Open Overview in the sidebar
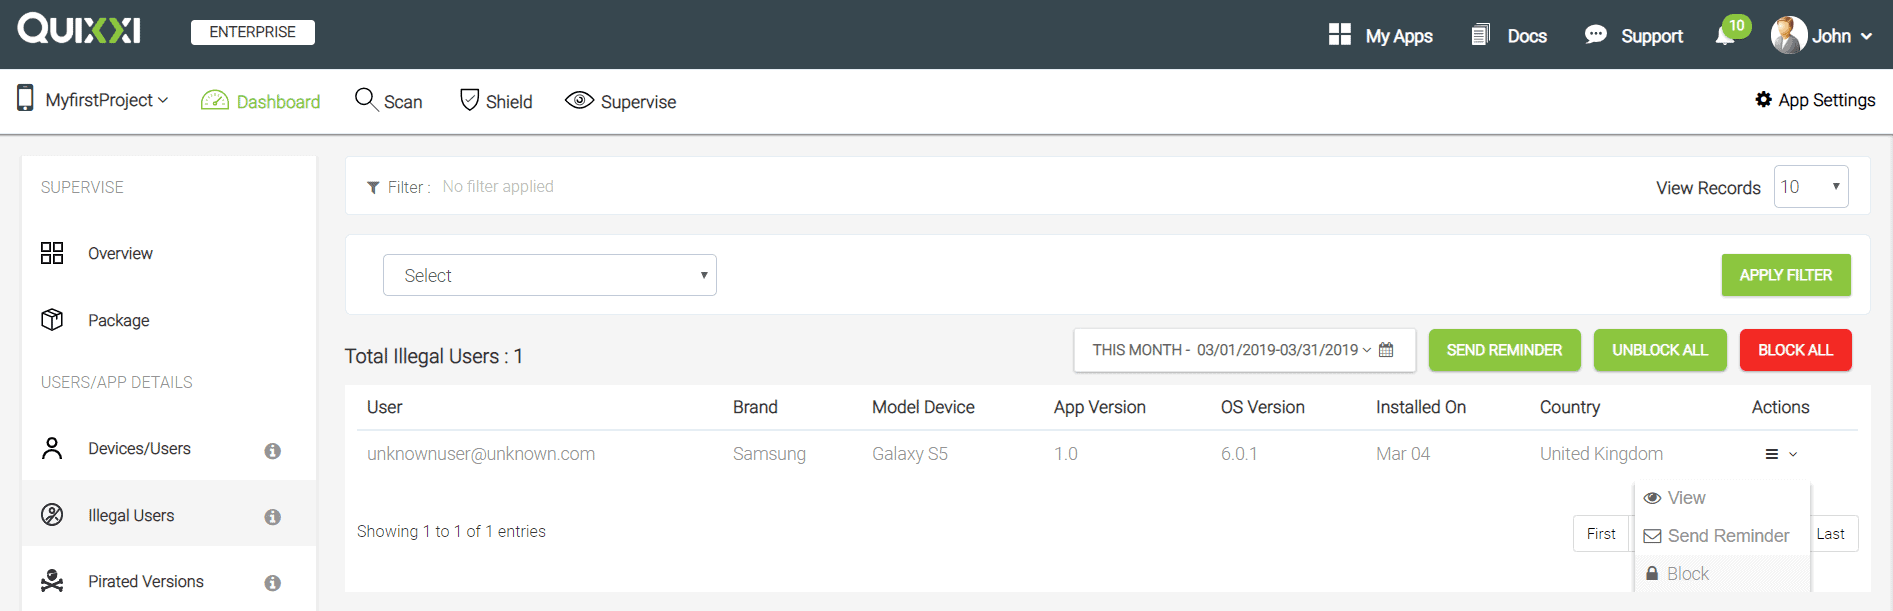 pyautogui.click(x=120, y=254)
